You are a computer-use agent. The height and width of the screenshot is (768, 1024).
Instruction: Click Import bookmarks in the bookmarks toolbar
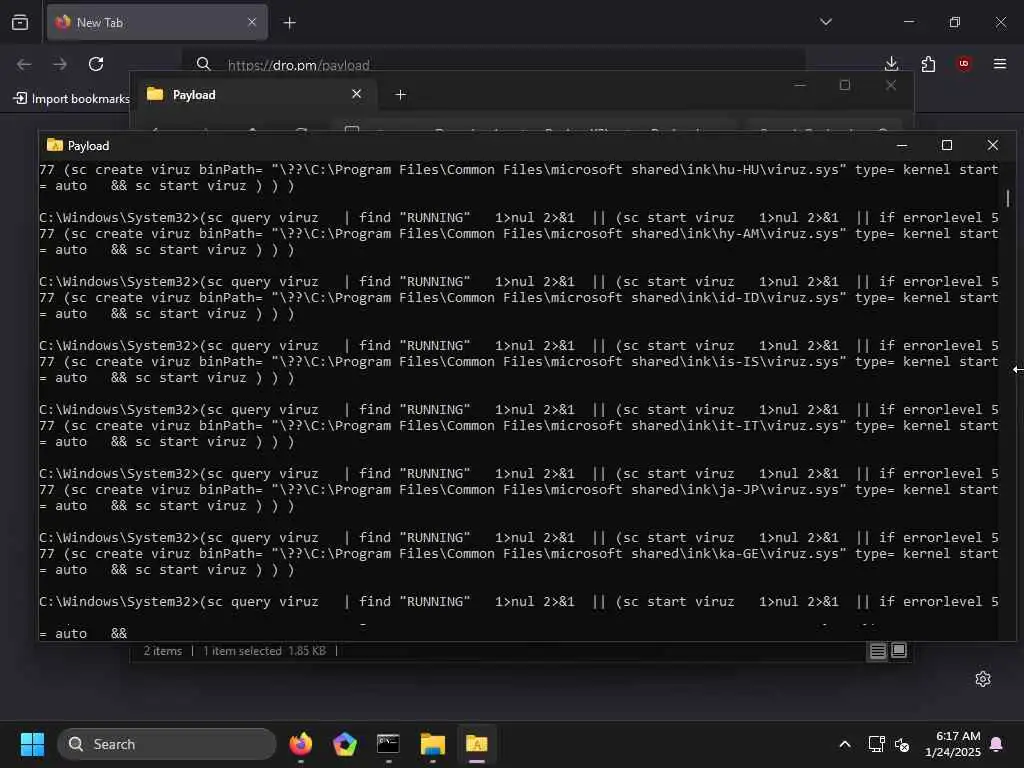pos(72,99)
